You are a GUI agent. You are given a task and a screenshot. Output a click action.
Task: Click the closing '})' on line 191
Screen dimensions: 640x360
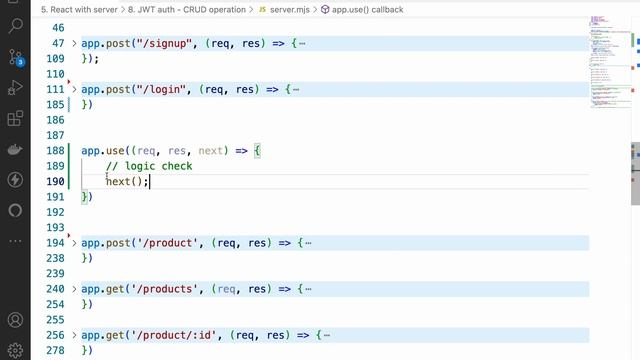point(87,197)
